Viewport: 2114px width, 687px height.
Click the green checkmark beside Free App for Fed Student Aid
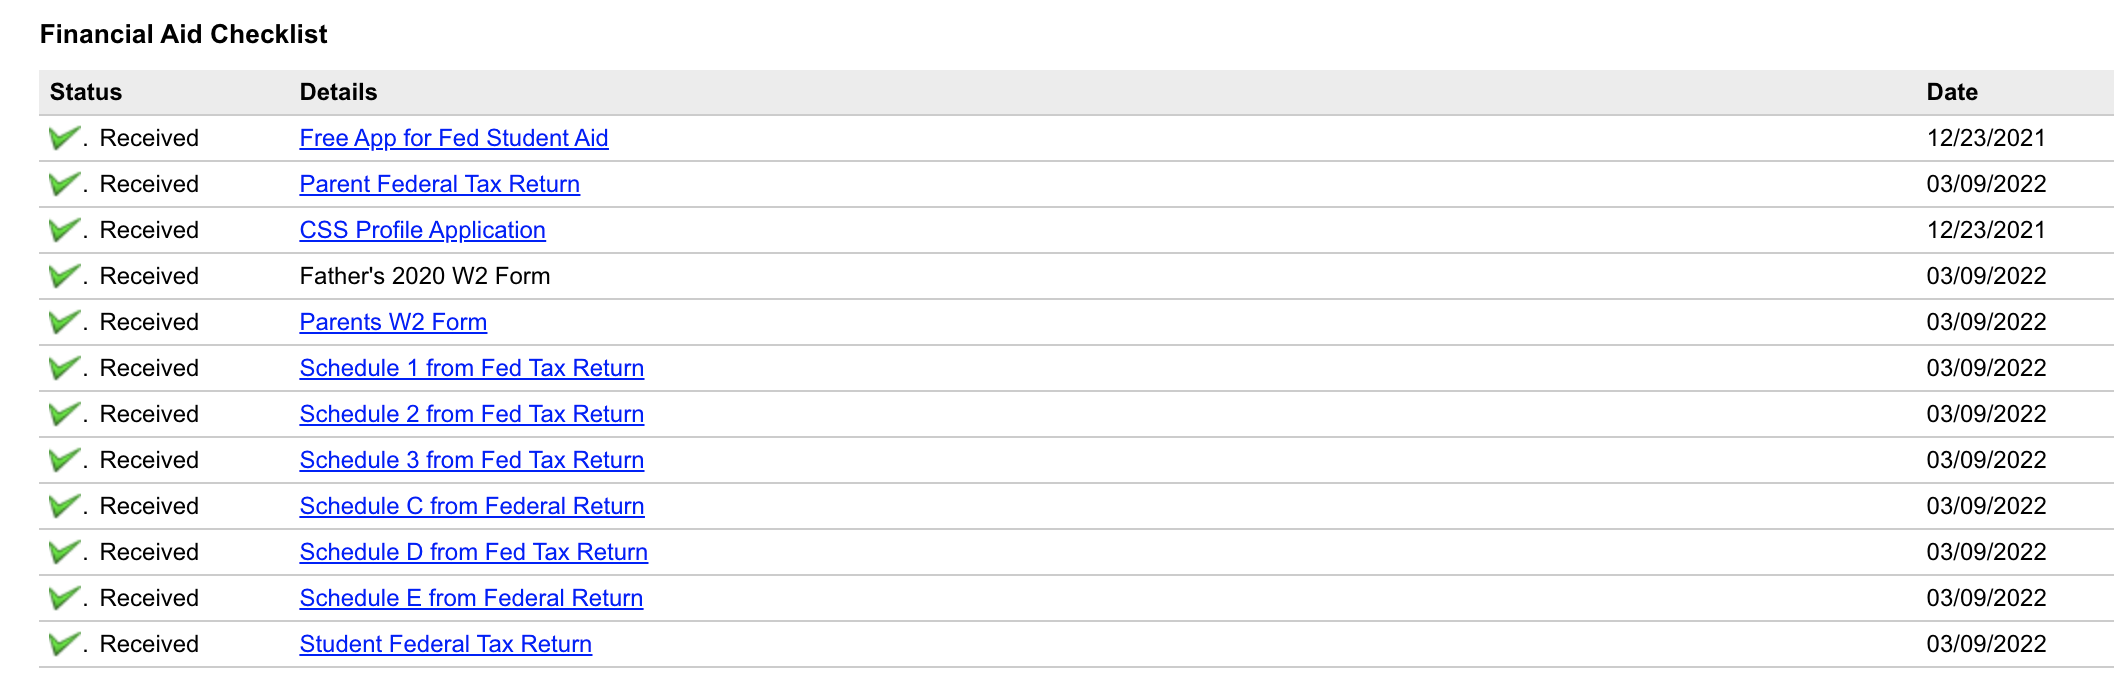(x=64, y=138)
